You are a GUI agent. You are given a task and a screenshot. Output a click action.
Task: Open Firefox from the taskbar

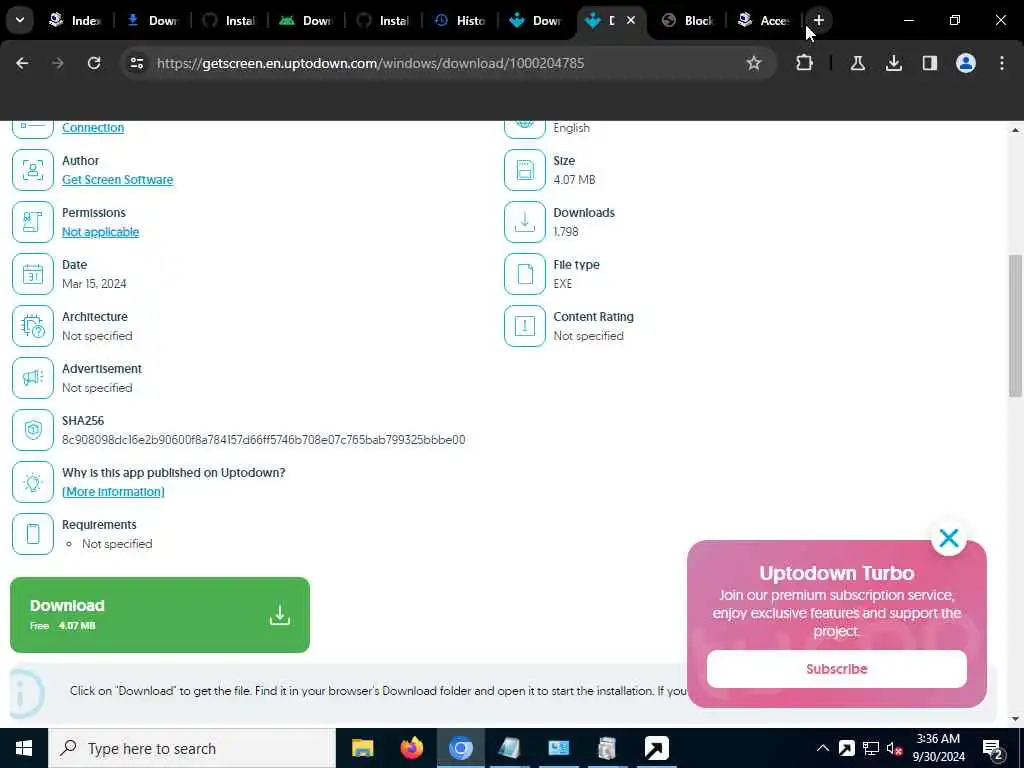coord(411,748)
